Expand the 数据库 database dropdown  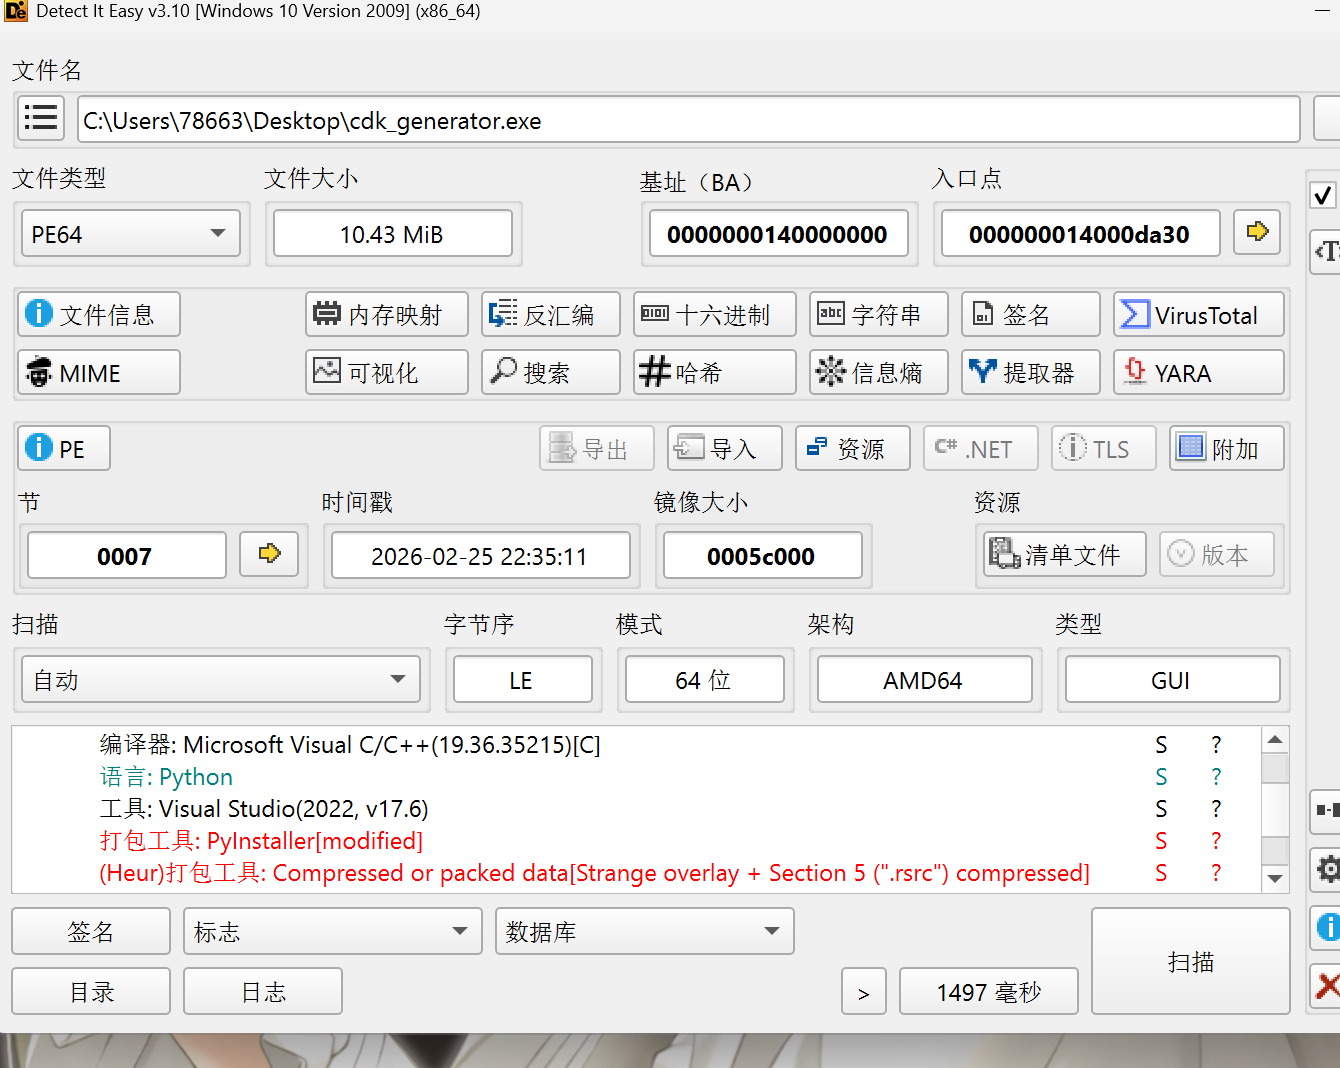(x=645, y=931)
